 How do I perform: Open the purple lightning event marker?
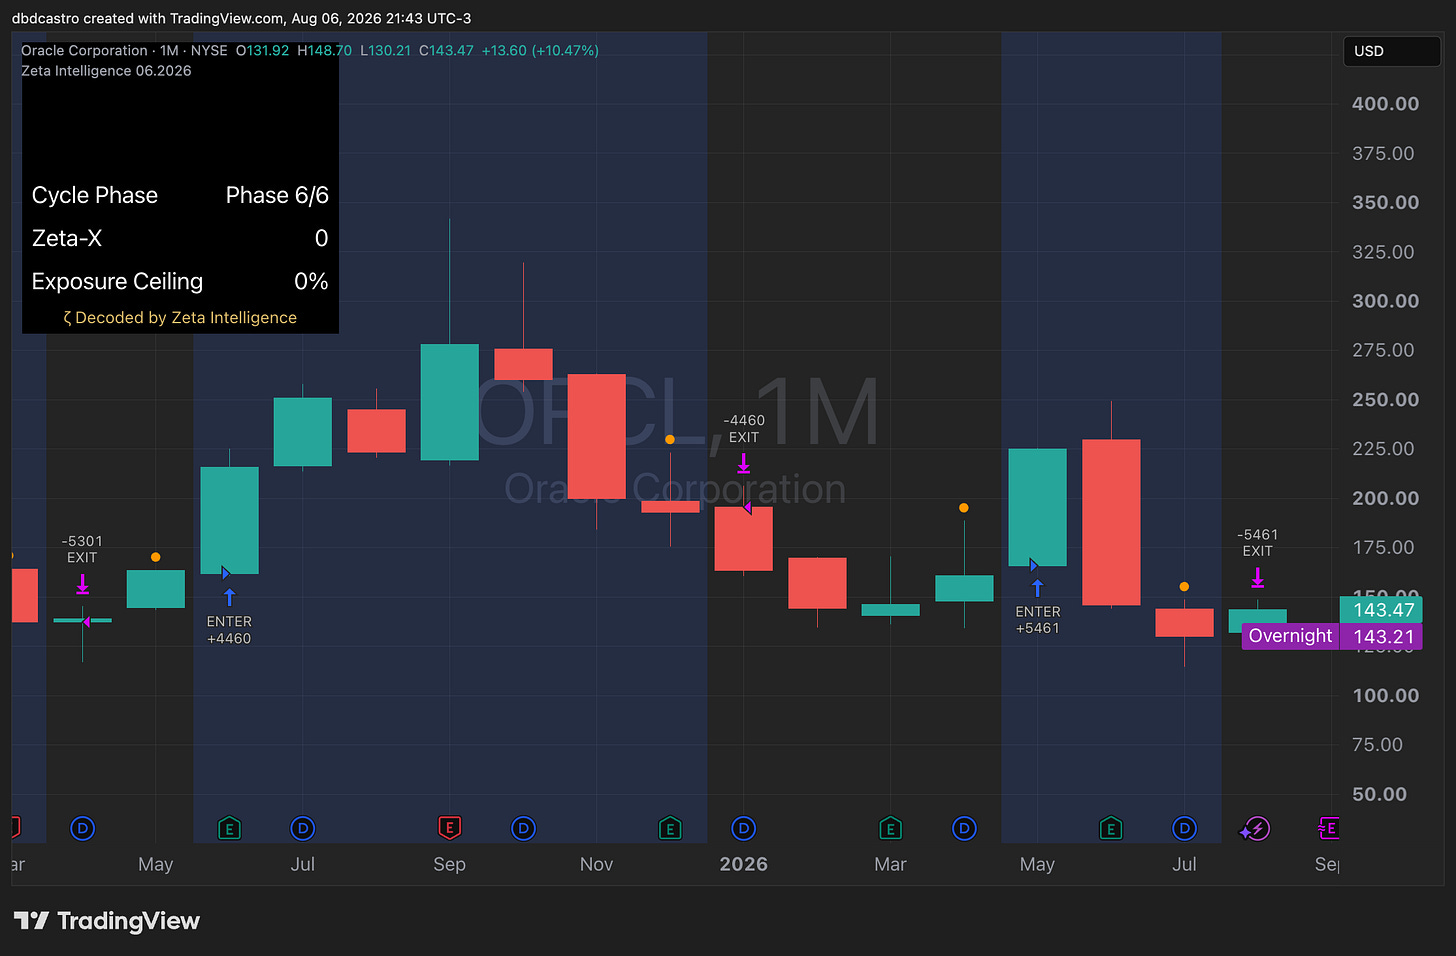point(1255,828)
